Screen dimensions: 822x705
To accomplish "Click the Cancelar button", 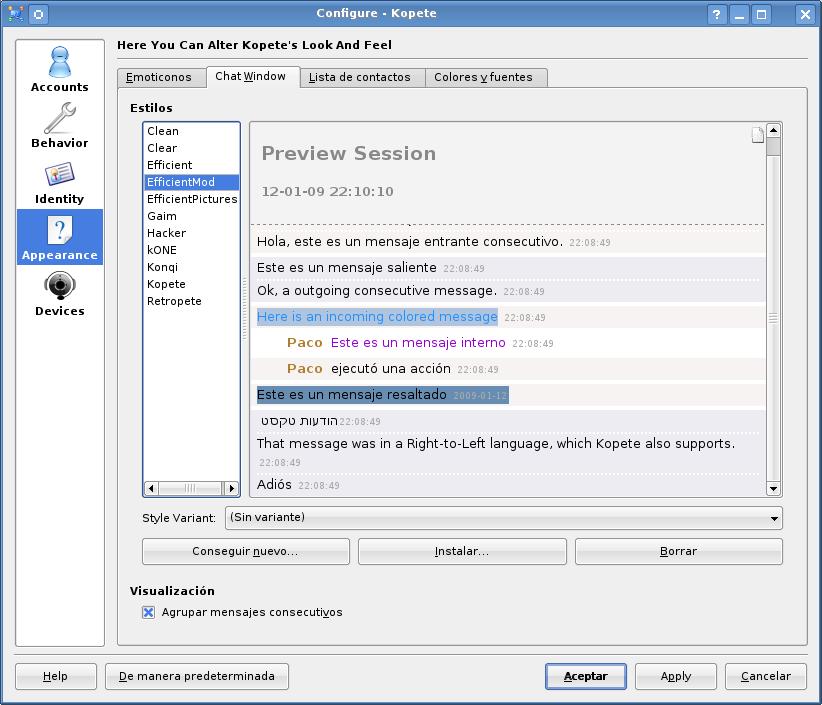I will click(x=765, y=676).
